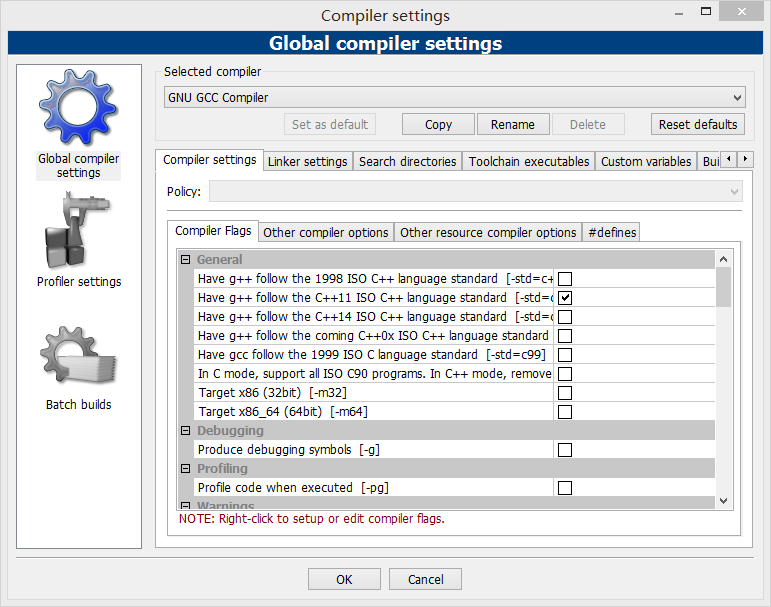Select the Profile code when executed row text

pos(293,488)
